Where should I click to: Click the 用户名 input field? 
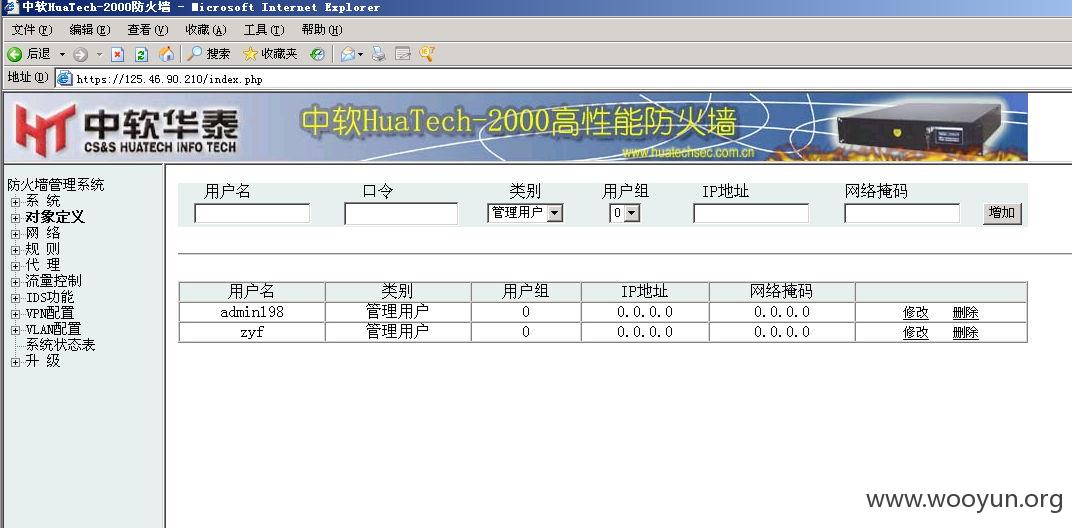click(252, 213)
